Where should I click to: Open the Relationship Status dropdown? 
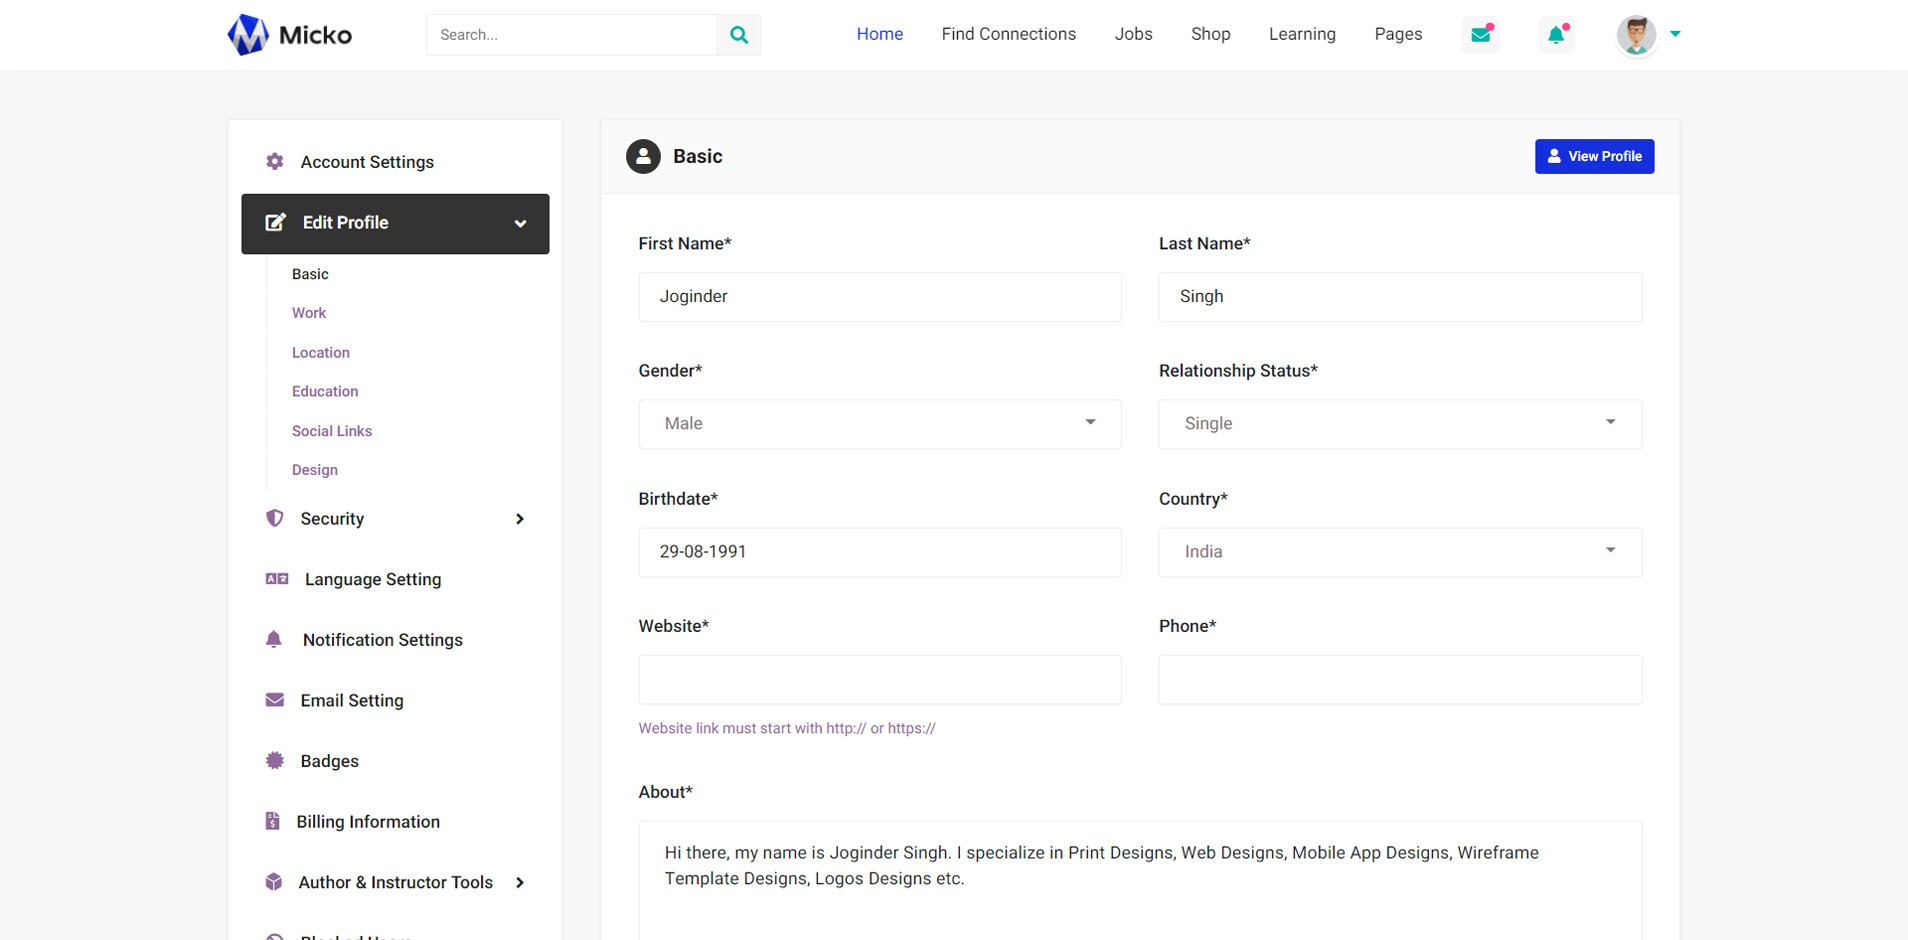[1399, 424]
